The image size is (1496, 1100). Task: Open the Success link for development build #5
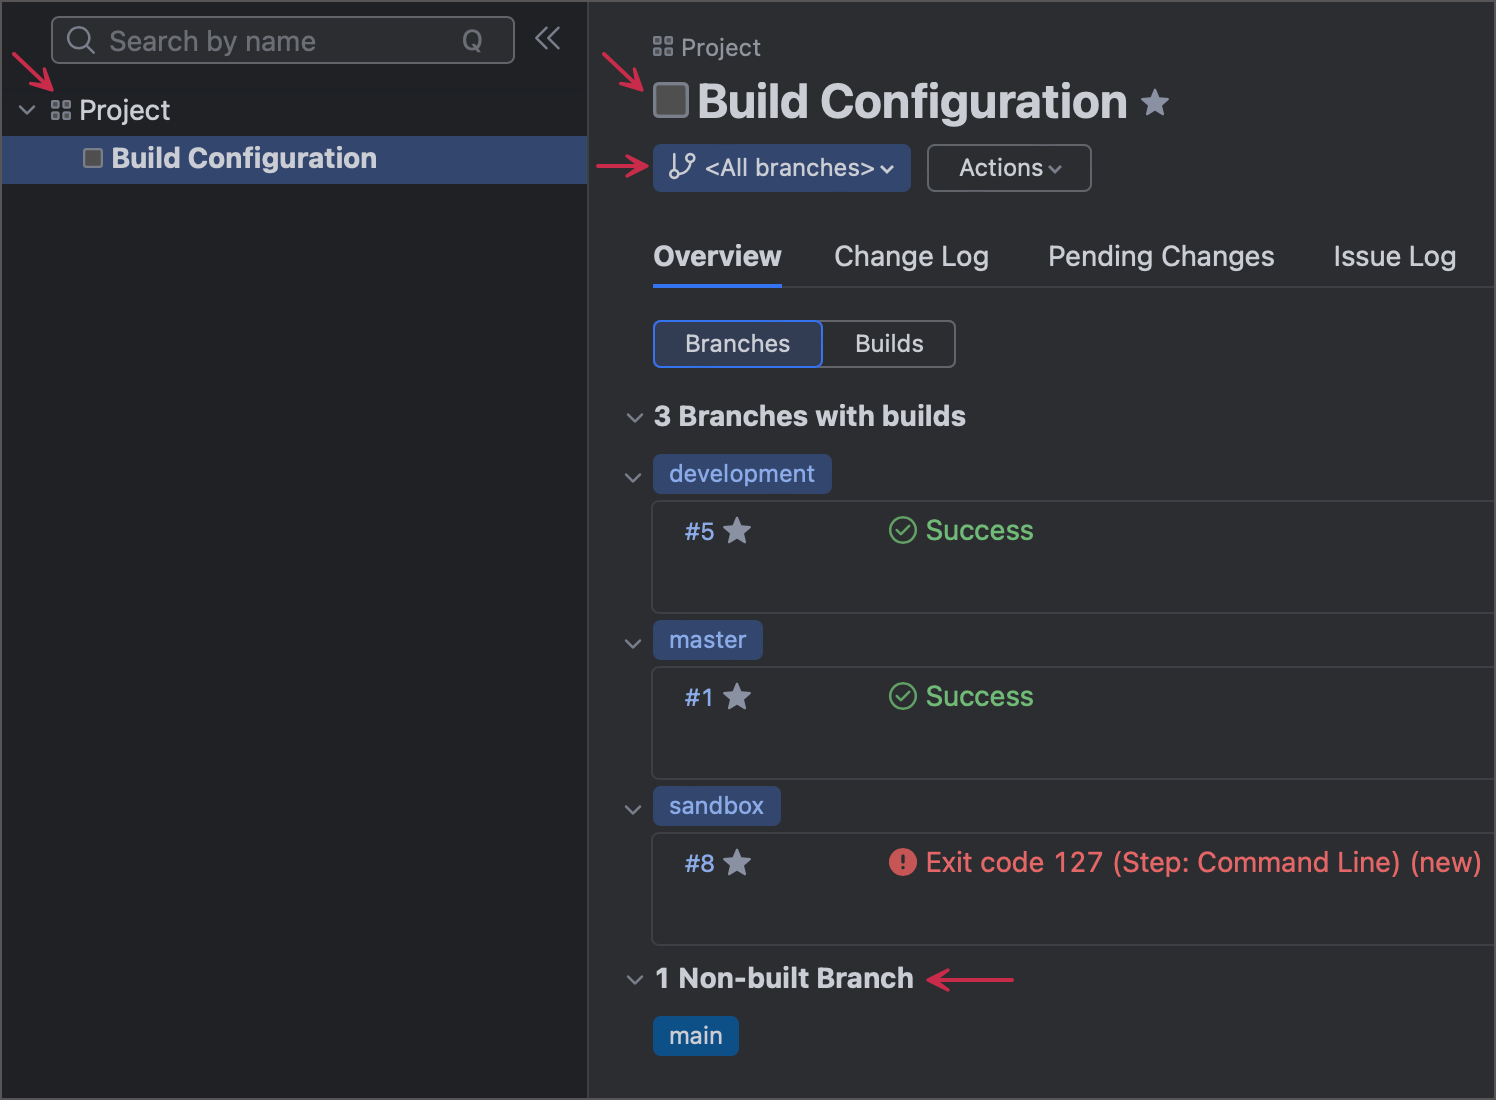point(979,531)
